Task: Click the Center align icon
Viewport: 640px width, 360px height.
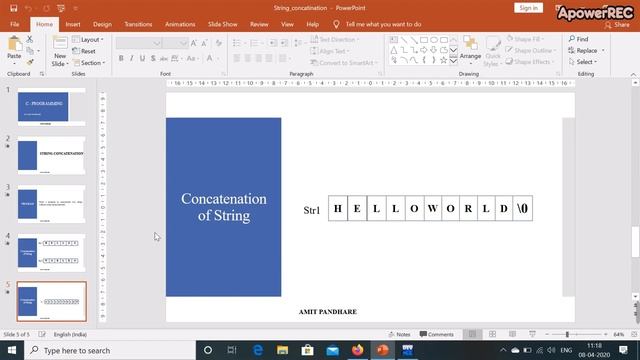Action: pyautogui.click(x=247, y=58)
